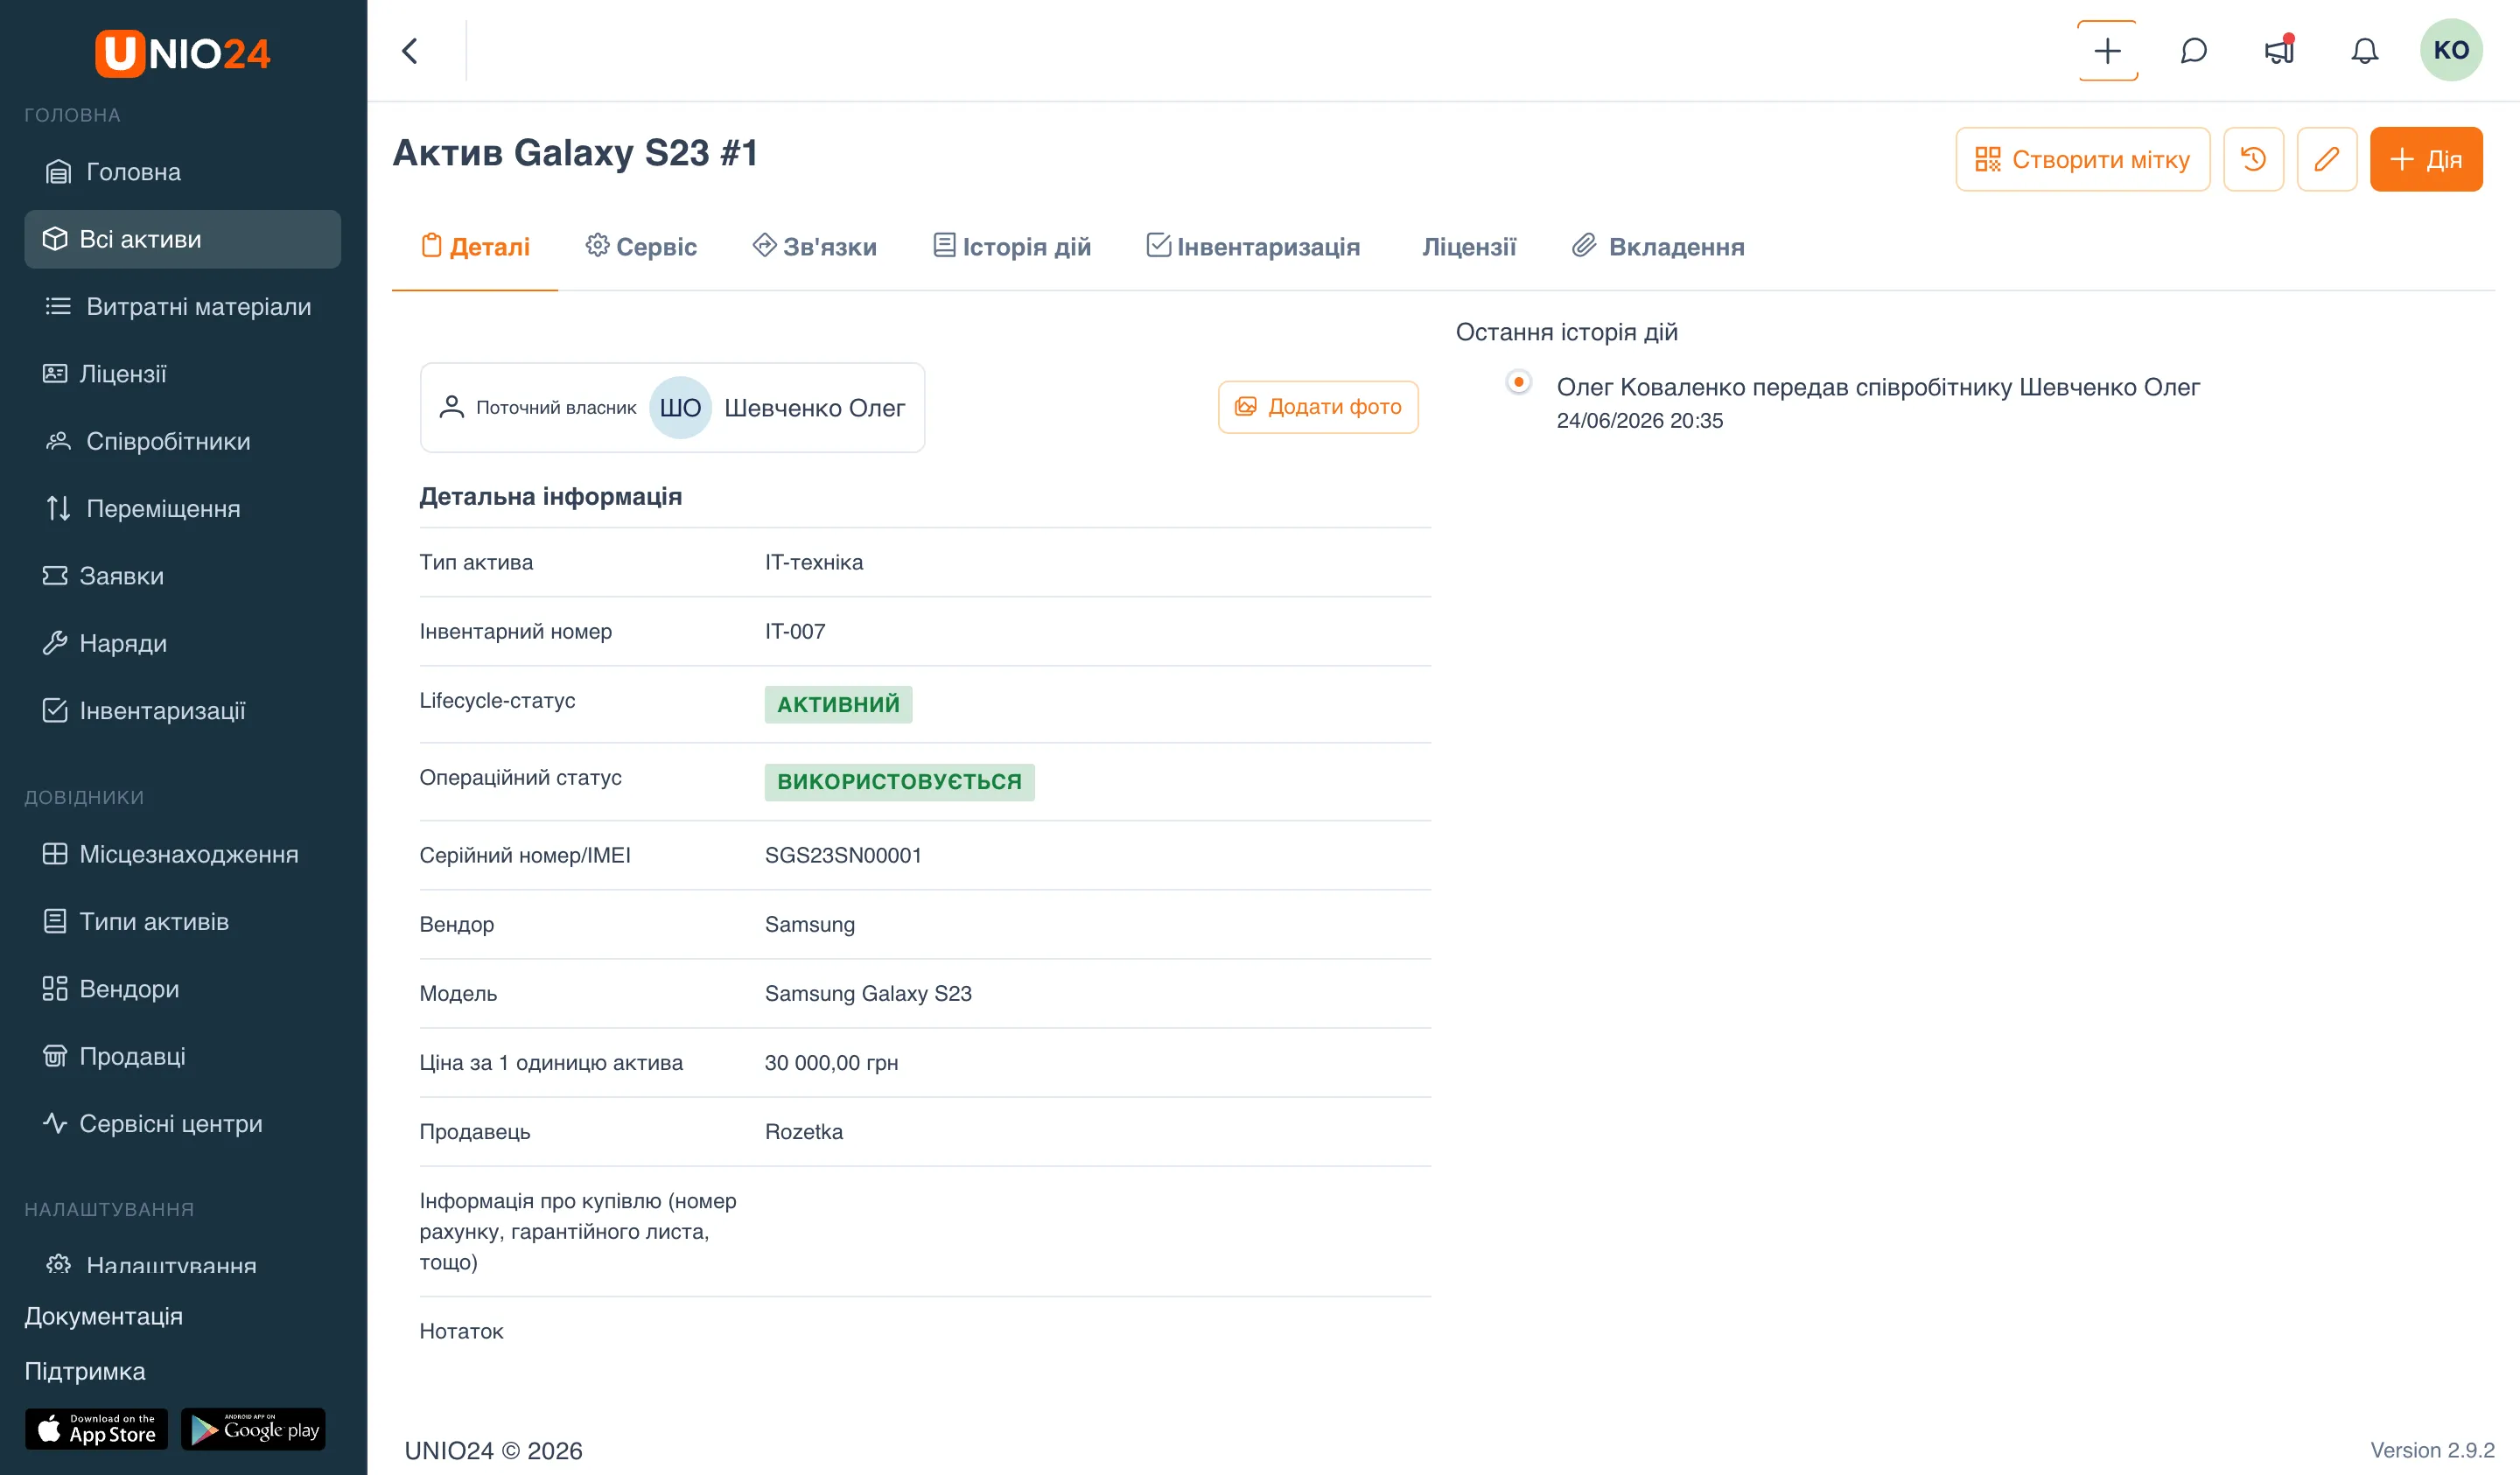Open the 'Деталі' tab
Screen dimensions: 2520x1475
point(475,247)
